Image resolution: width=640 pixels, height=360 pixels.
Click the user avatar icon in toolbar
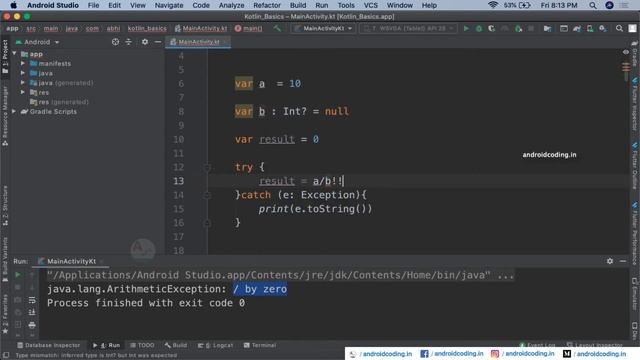coord(632,28)
